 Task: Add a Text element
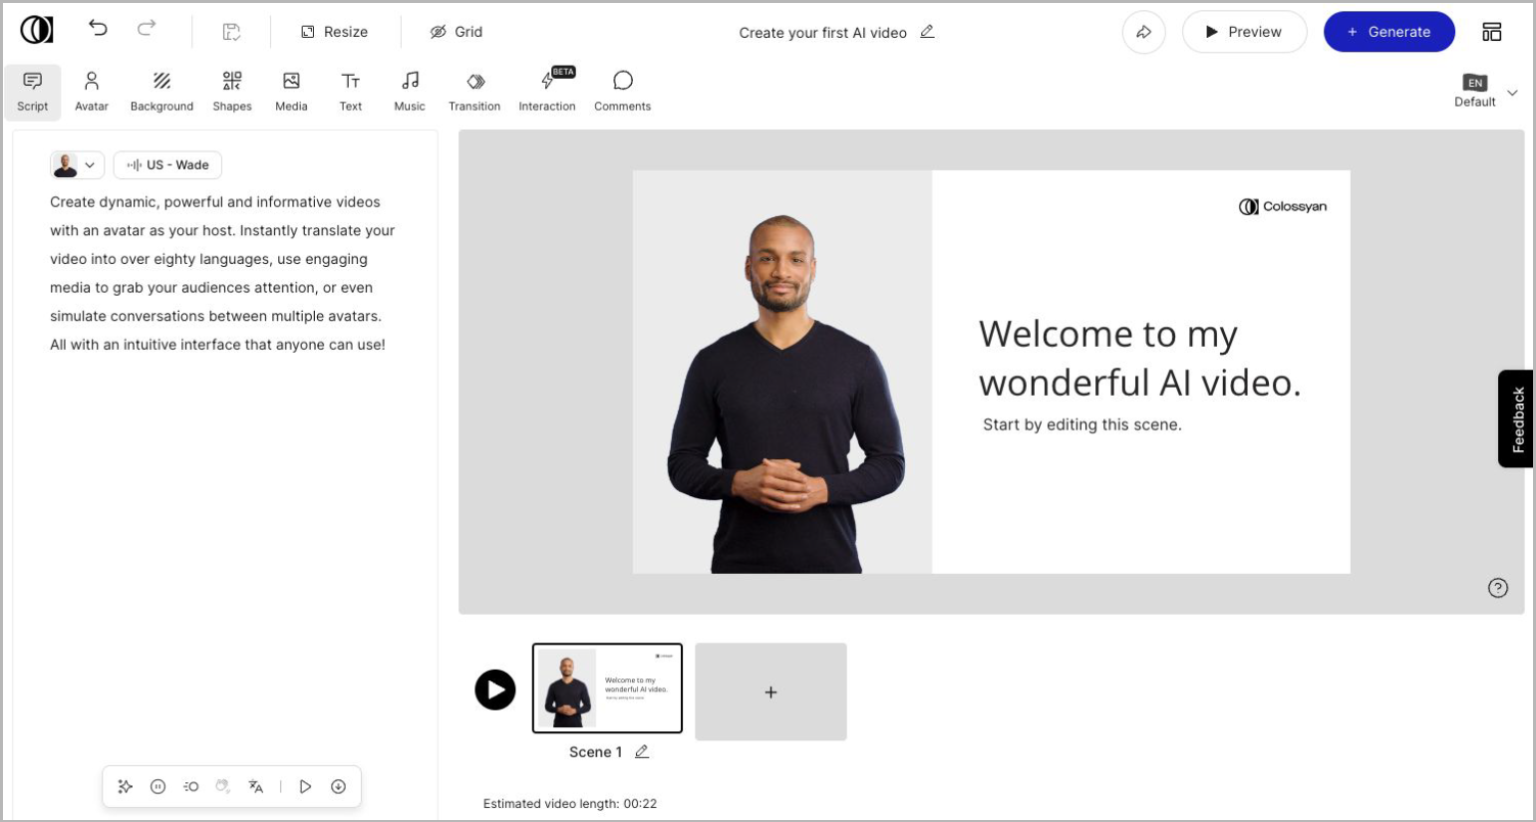(350, 90)
